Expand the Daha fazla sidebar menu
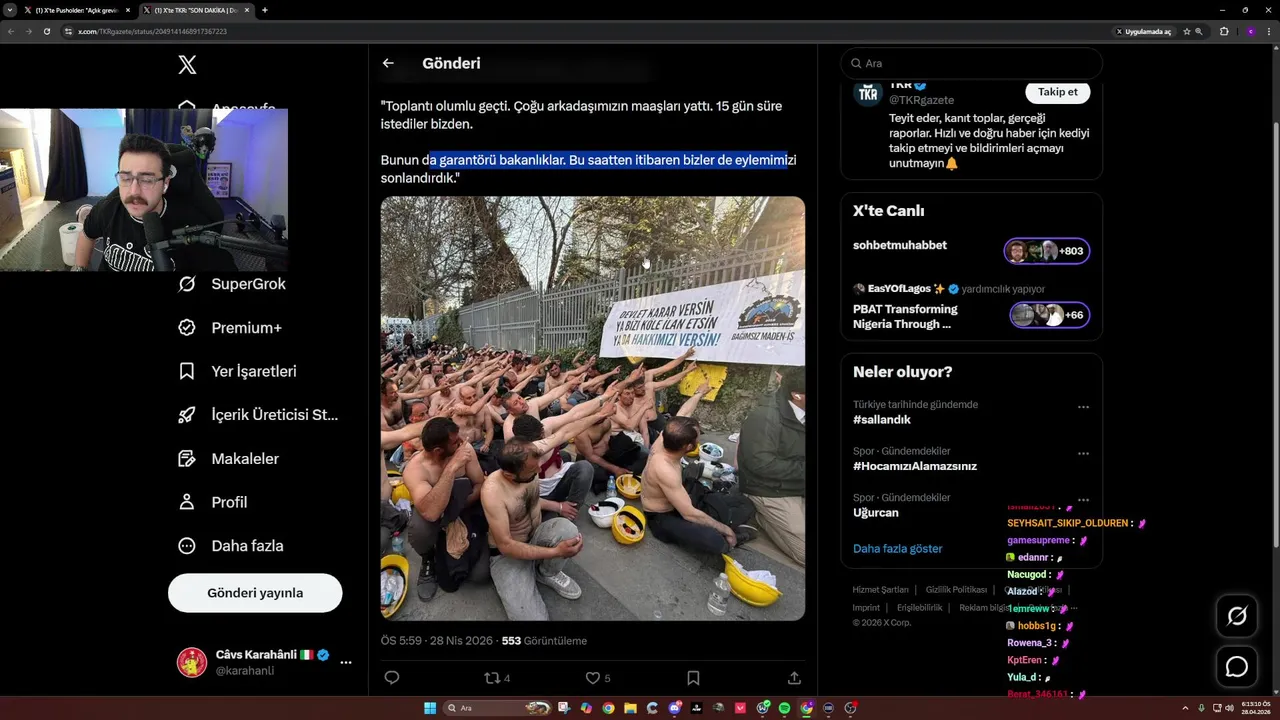 pos(230,546)
